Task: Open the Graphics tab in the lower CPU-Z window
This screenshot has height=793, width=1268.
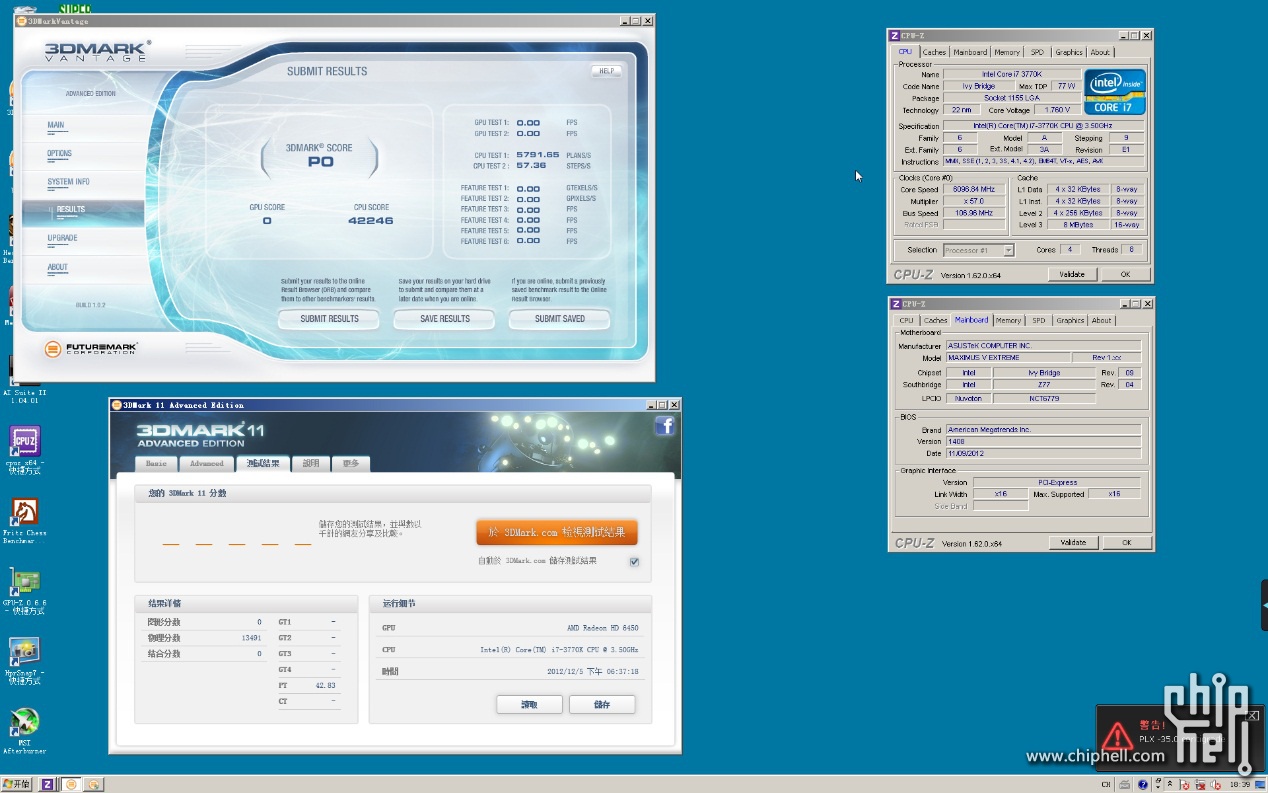Action: (x=1070, y=320)
